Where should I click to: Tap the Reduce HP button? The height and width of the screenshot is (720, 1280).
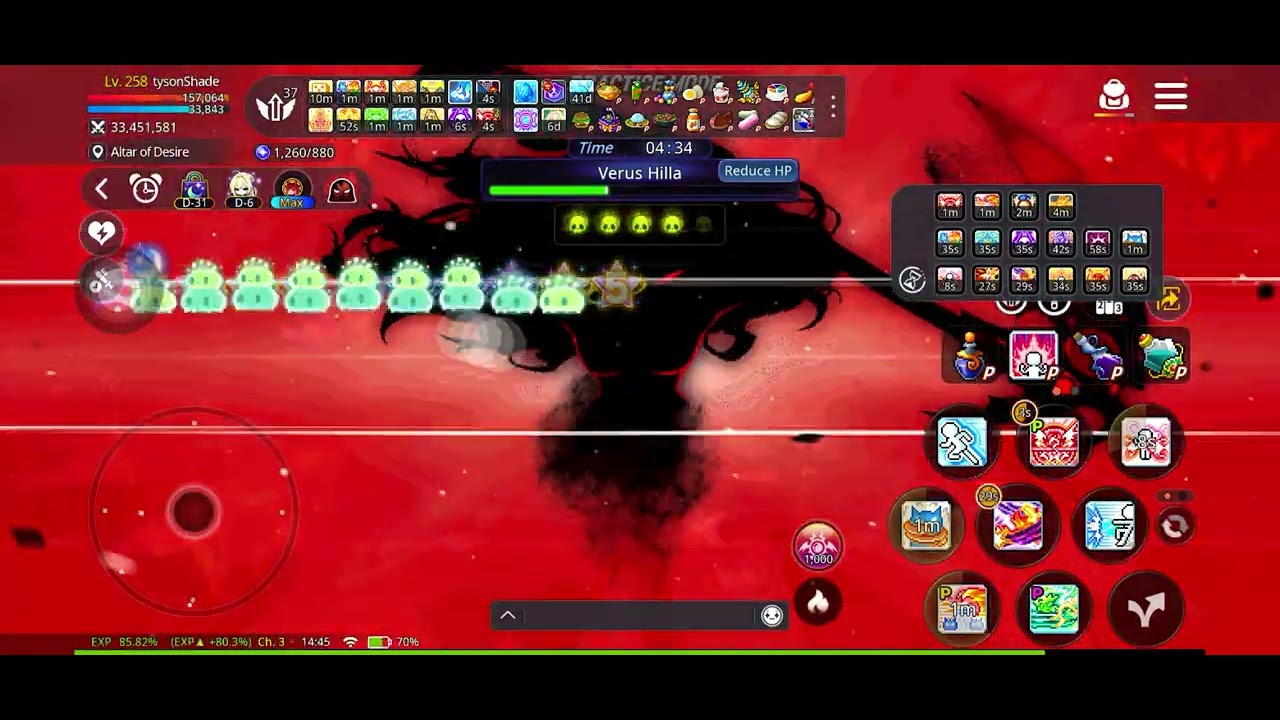(757, 171)
